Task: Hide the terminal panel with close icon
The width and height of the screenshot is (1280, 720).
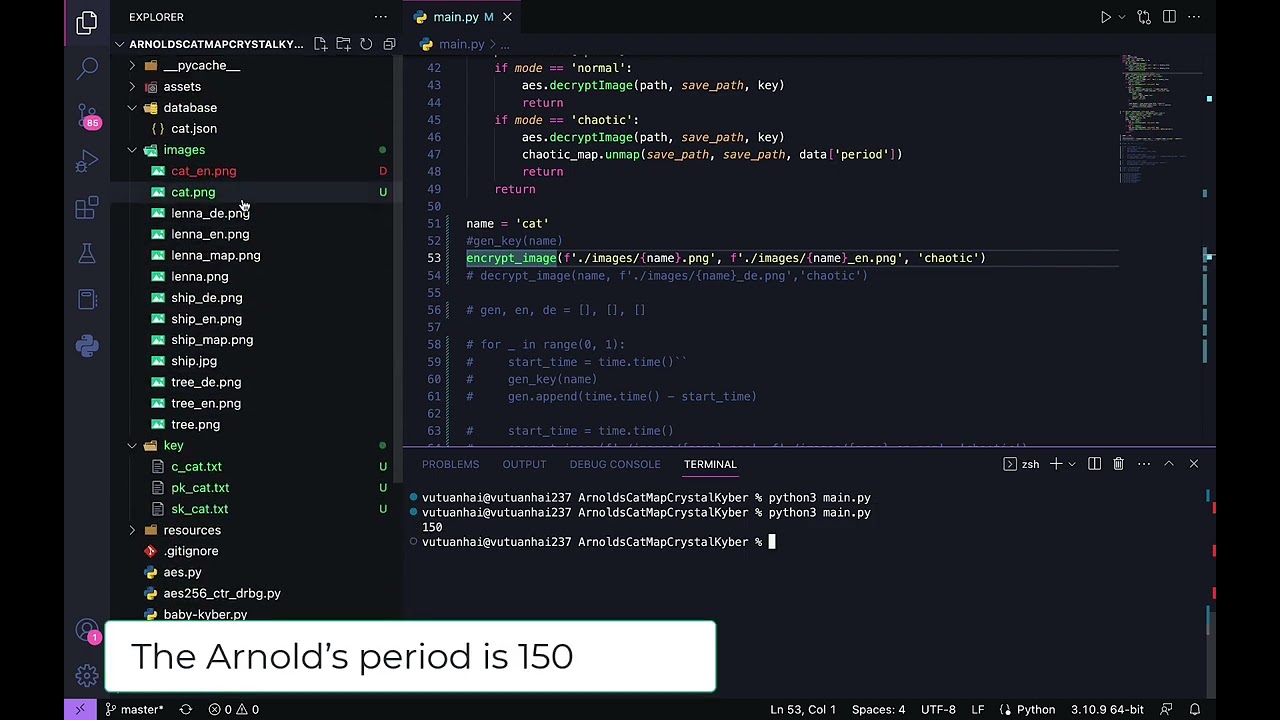Action: [x=1193, y=464]
